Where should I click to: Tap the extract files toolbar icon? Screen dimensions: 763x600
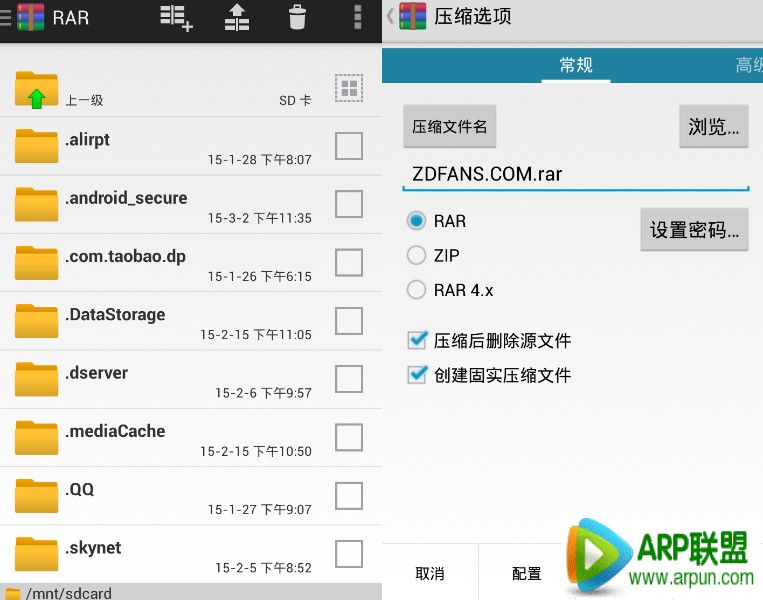[236, 18]
